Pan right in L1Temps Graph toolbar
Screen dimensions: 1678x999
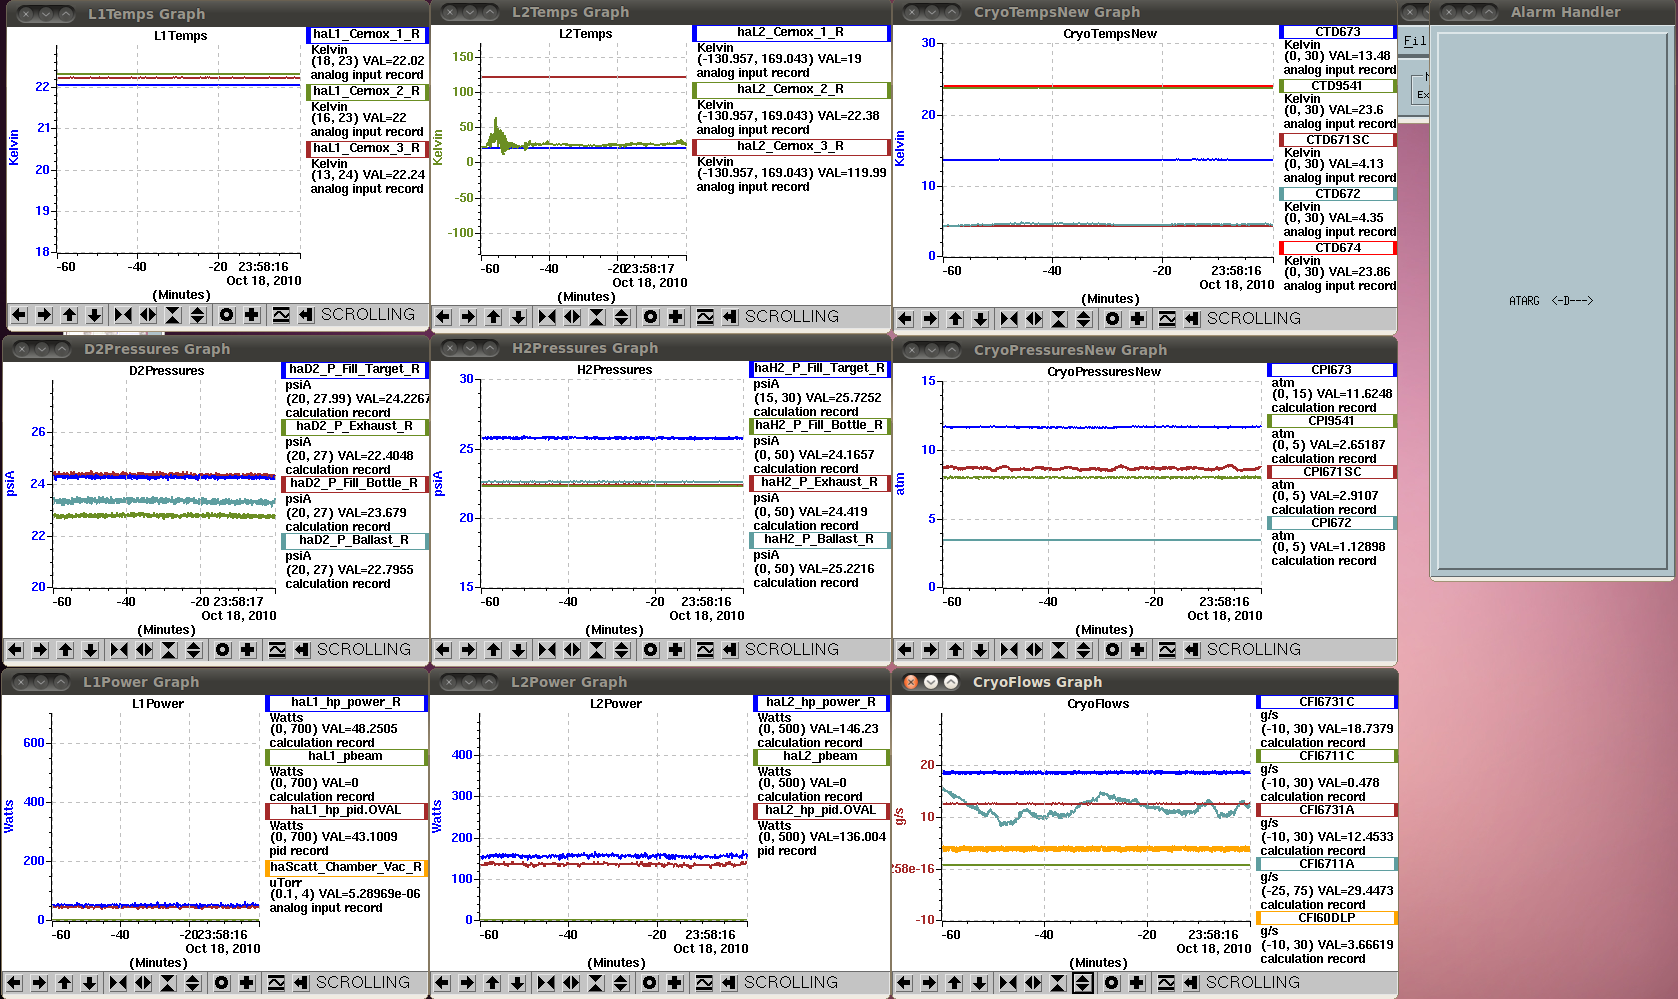(x=44, y=315)
